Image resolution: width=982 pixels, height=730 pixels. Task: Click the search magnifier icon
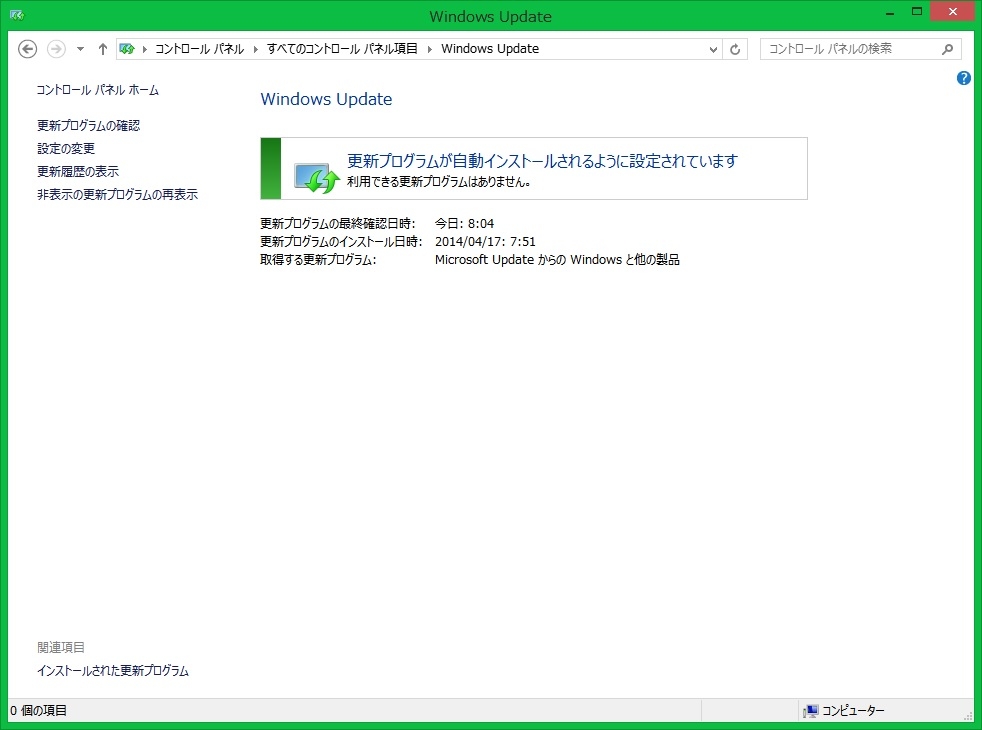(948, 49)
